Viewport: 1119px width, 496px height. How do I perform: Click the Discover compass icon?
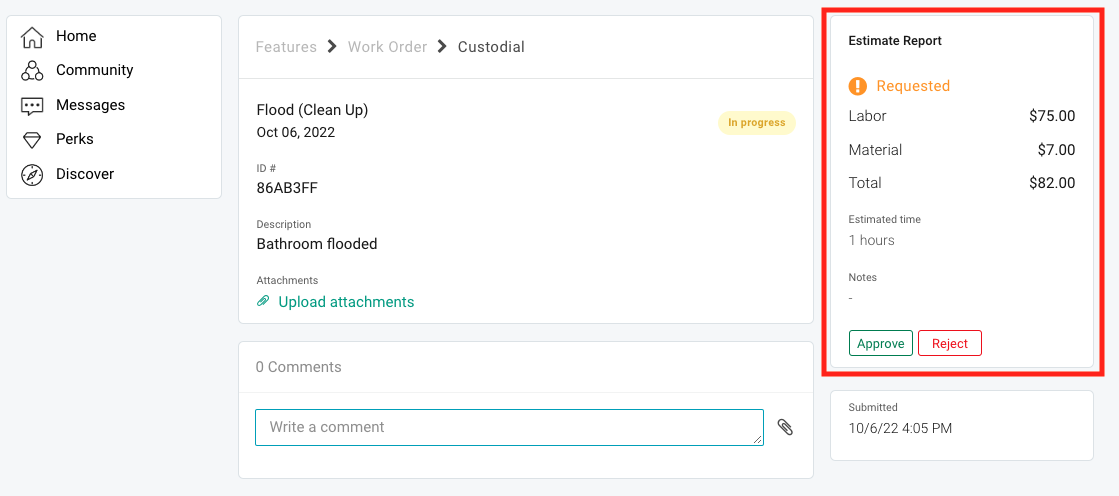point(32,175)
